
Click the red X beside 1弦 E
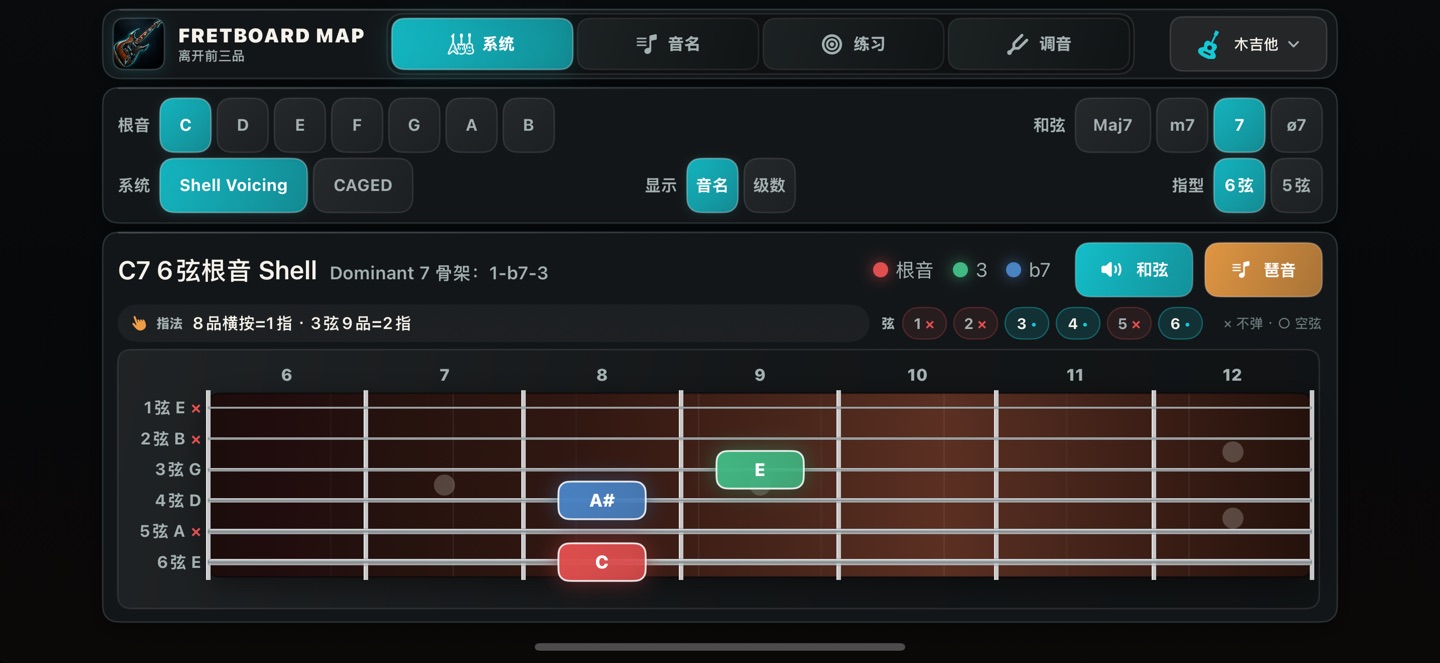click(x=196, y=408)
